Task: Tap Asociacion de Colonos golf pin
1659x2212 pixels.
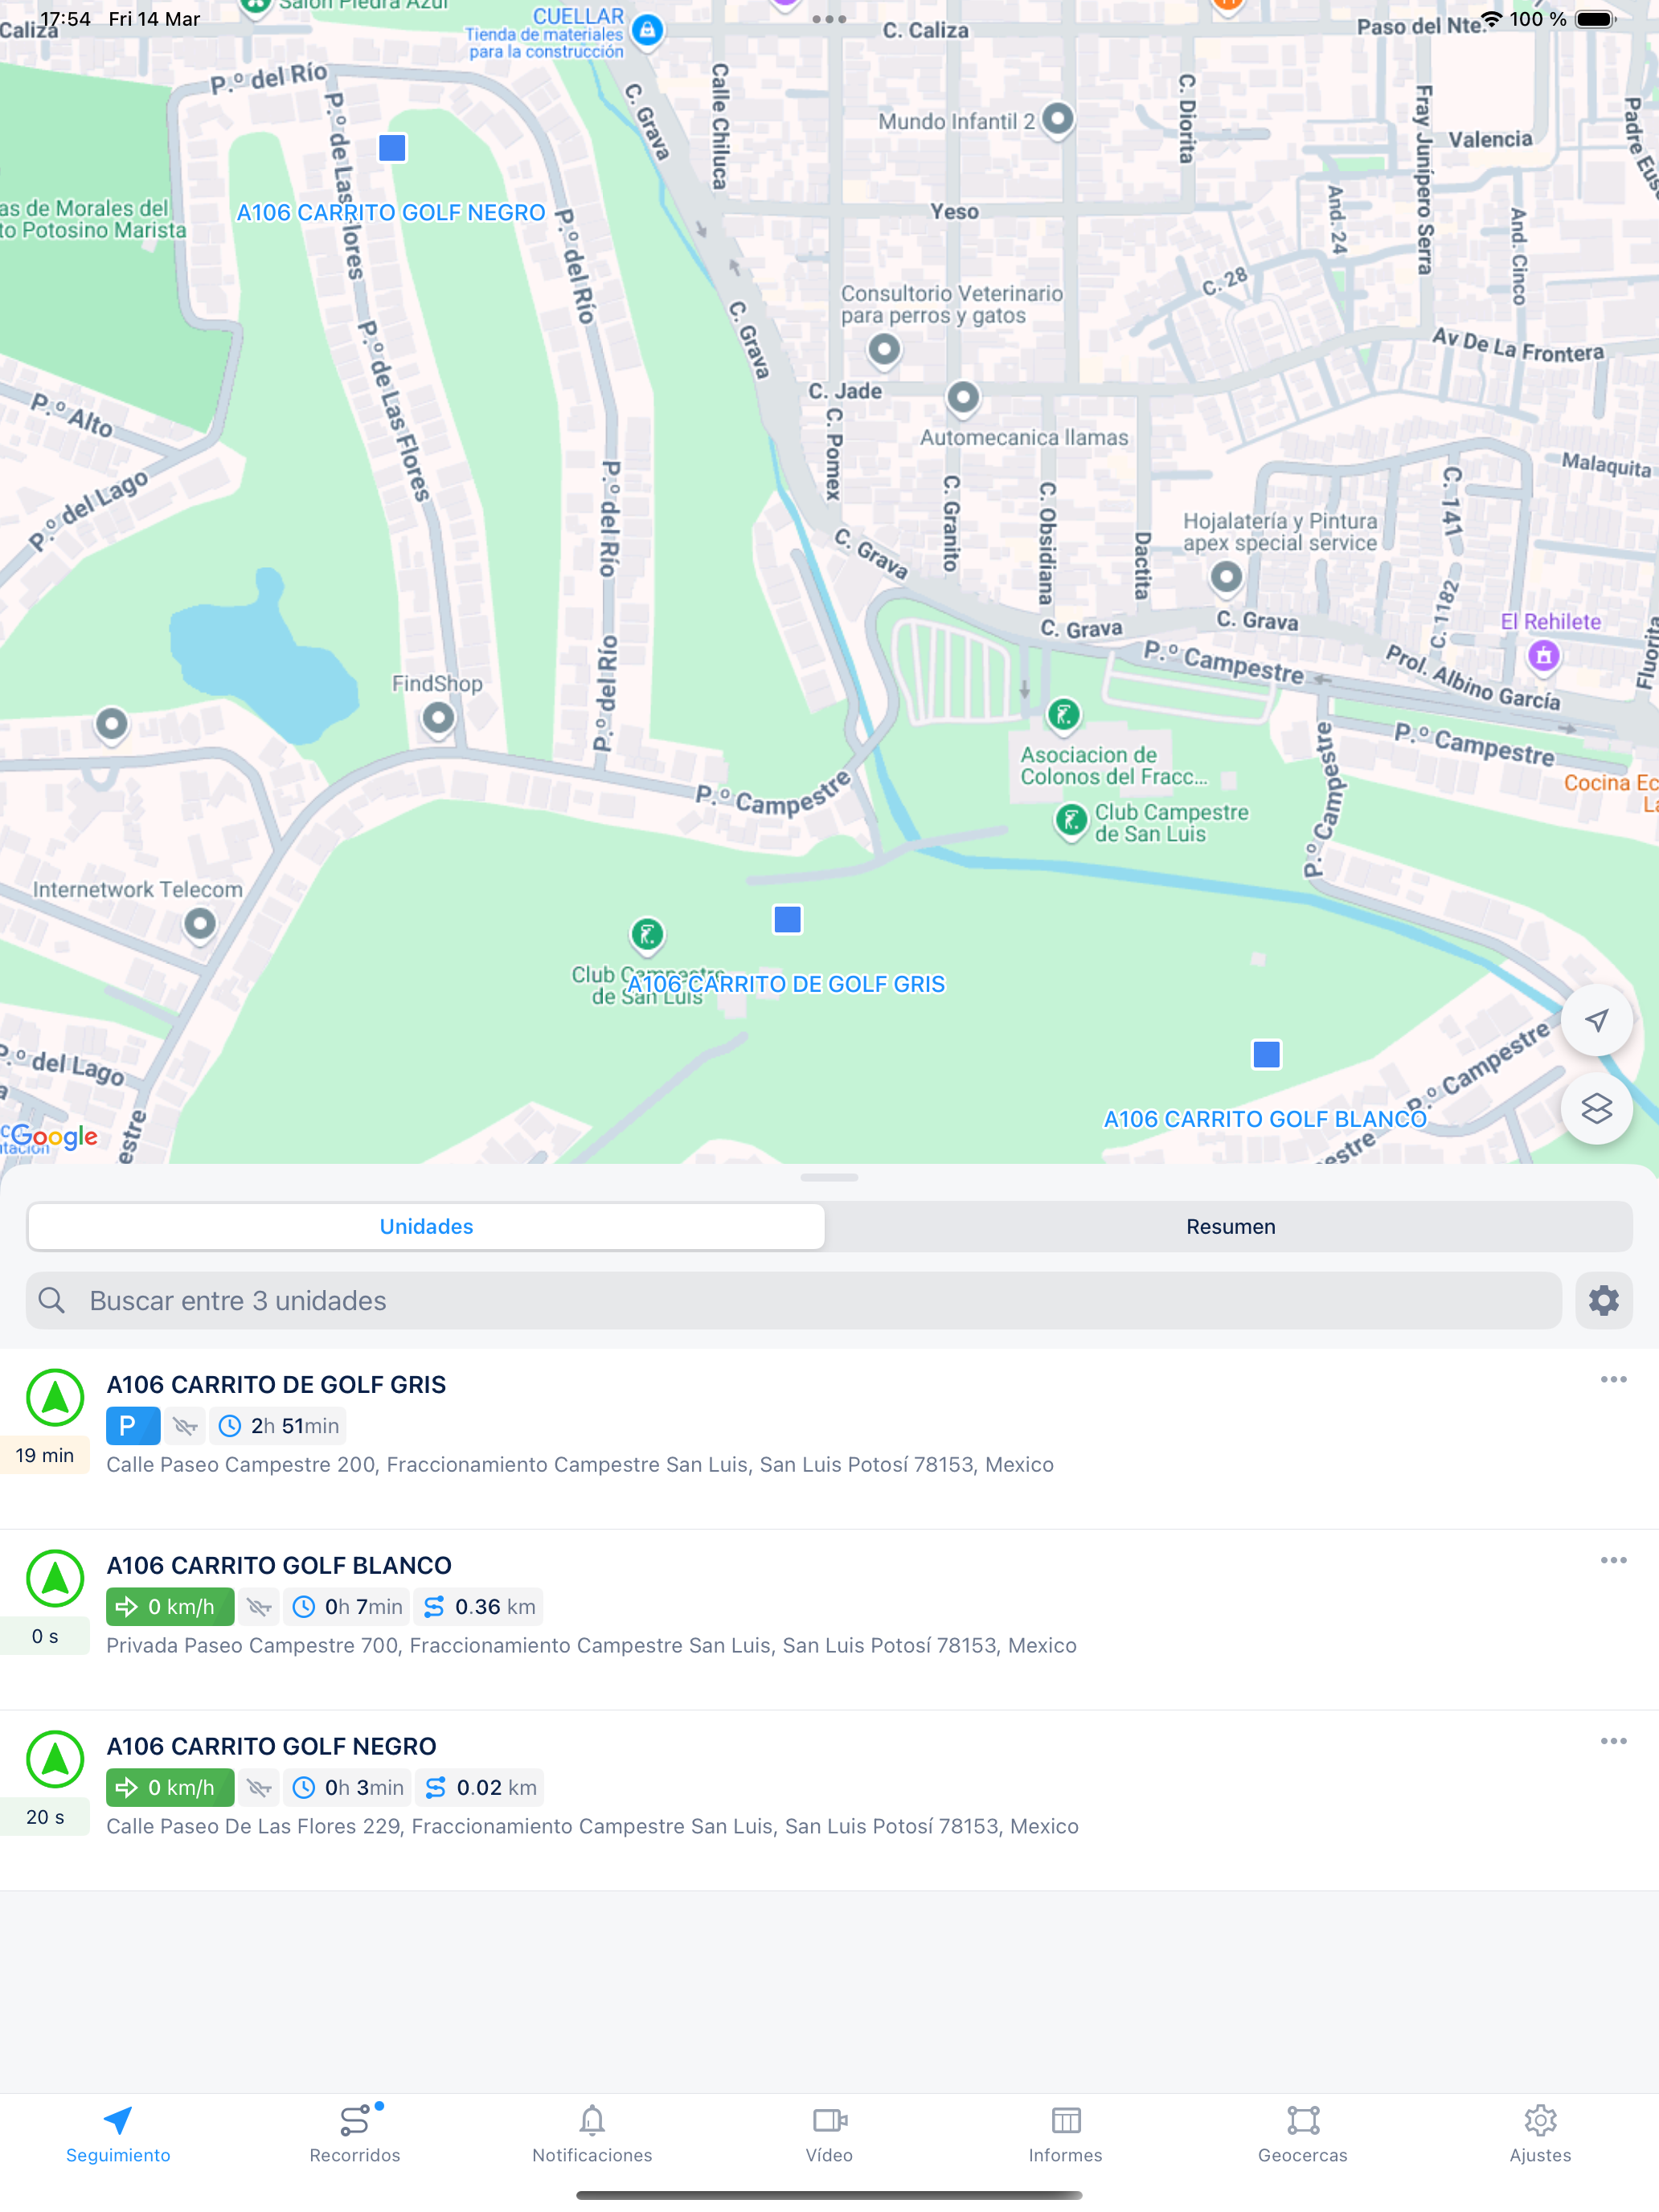Action: tap(1063, 715)
